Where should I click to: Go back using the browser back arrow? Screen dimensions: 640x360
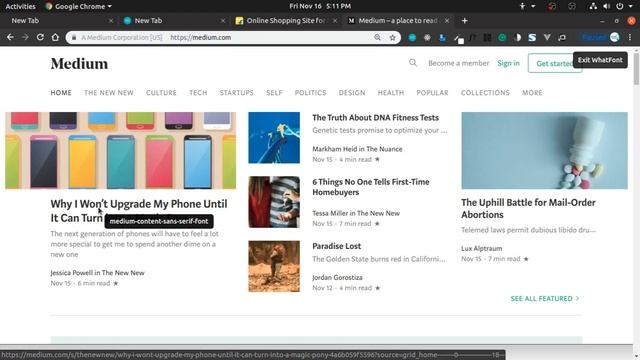[x=10, y=37]
